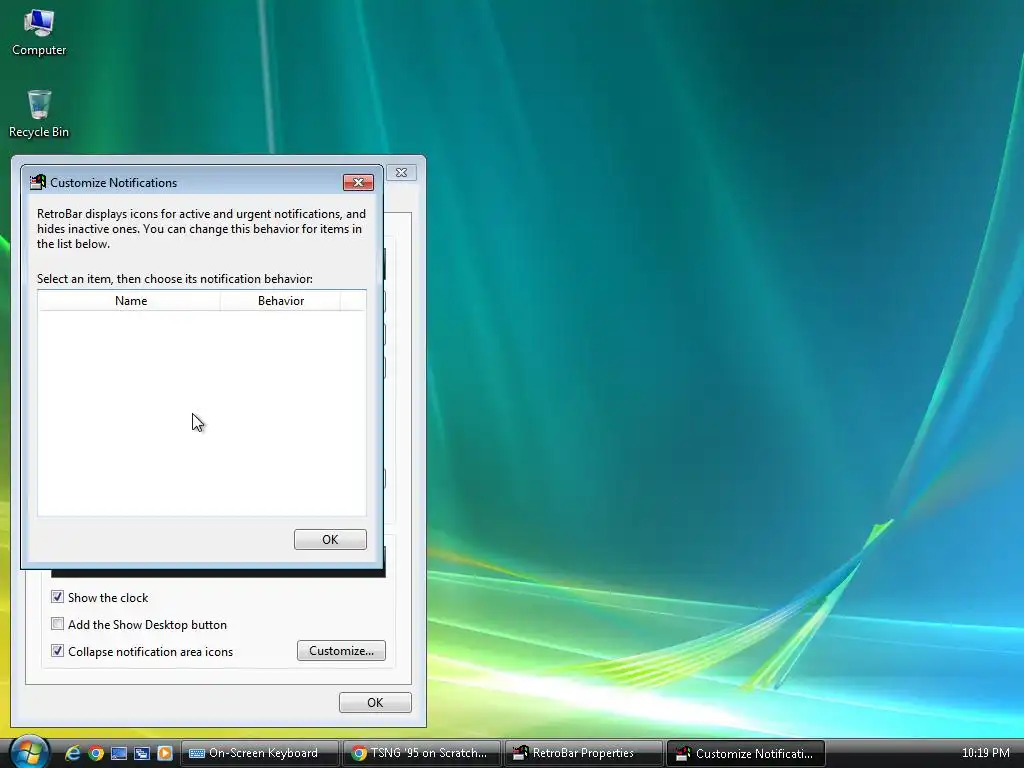Screen dimensions: 1024x768
Task: Open the Computer desktop icon
Action: [x=39, y=32]
